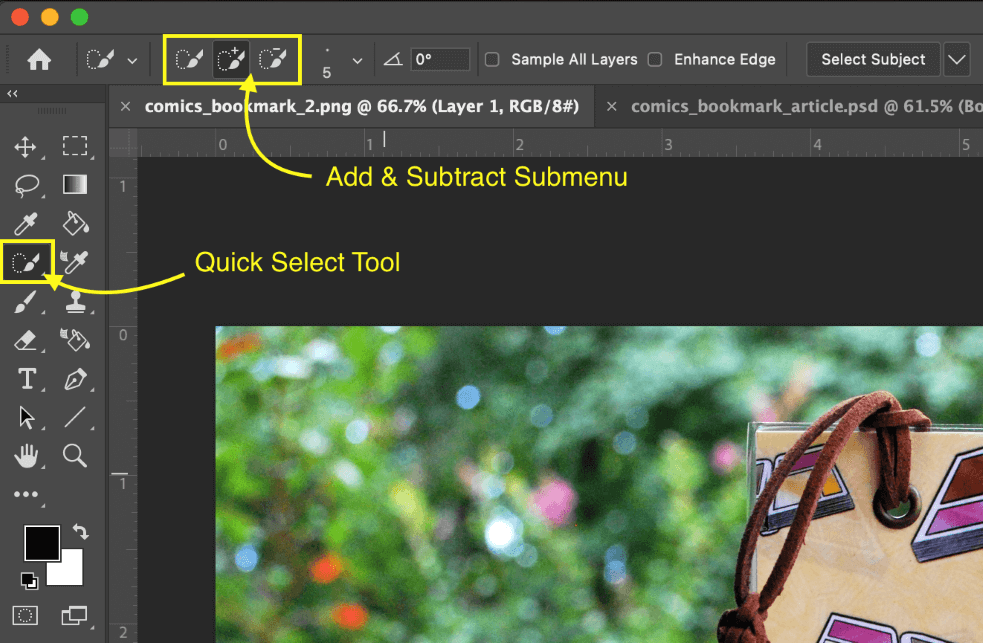Screen dimensions: 983x643
Task: Expand the Select Subject options arrow
Action: pos(957,60)
